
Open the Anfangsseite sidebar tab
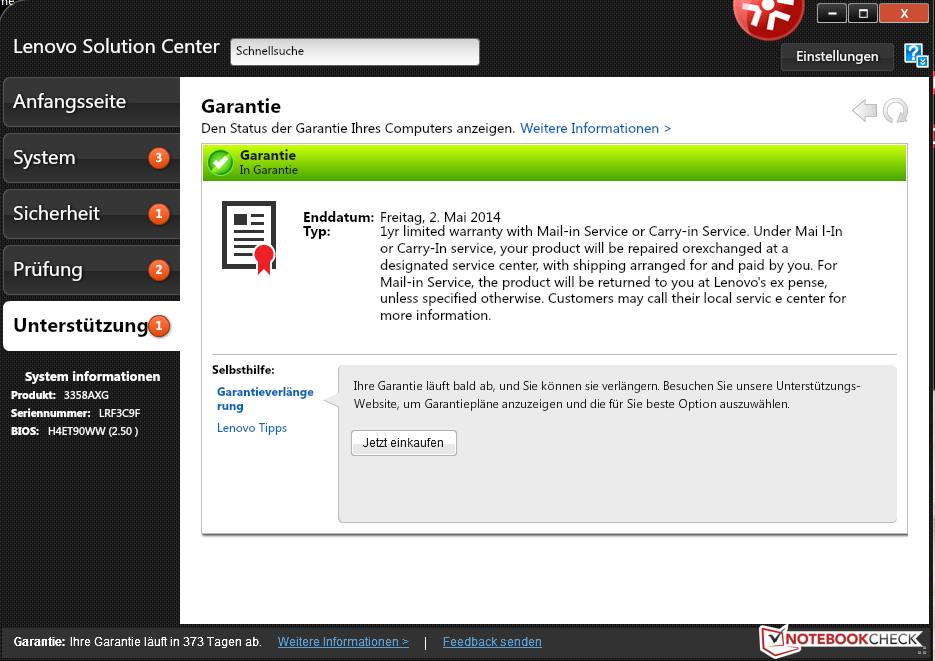coord(91,101)
